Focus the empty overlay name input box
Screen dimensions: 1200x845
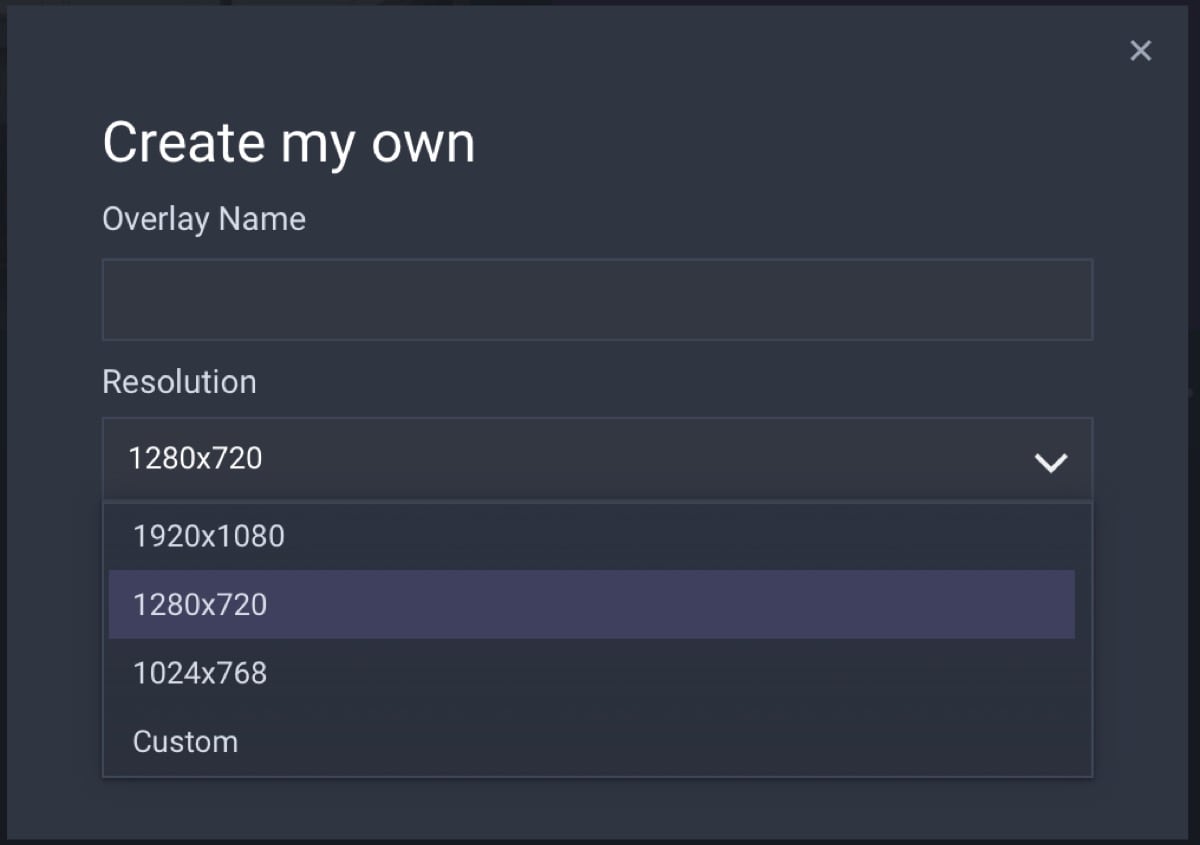coord(597,300)
